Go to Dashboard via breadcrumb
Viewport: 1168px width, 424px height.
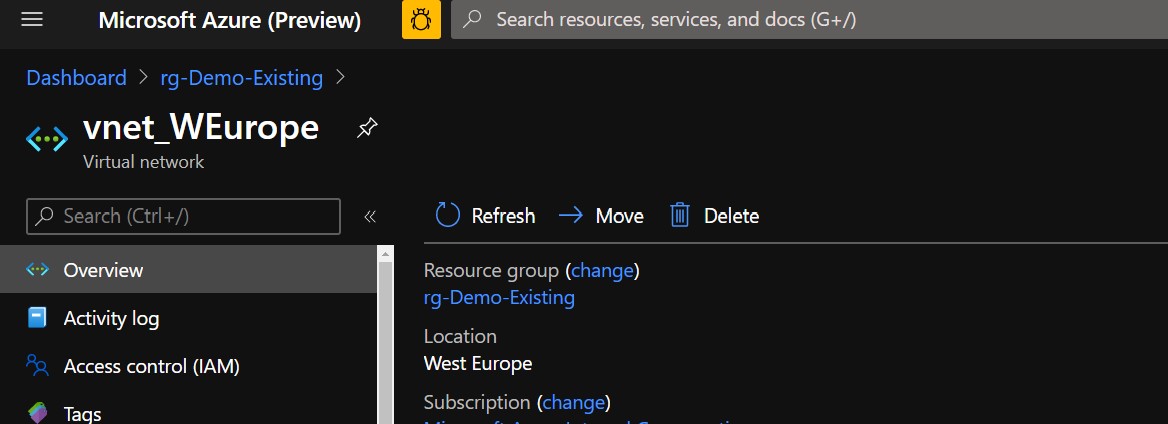pyautogui.click(x=77, y=77)
